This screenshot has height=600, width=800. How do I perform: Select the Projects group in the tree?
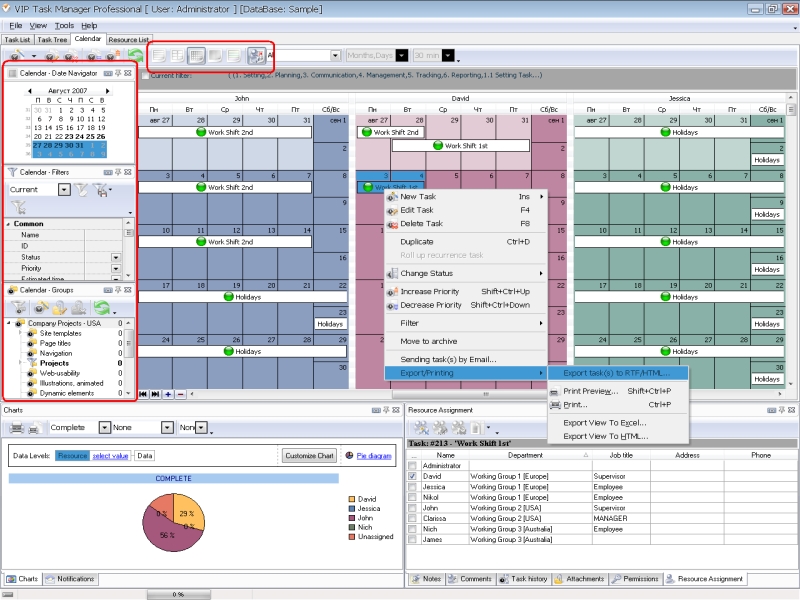tap(54, 363)
